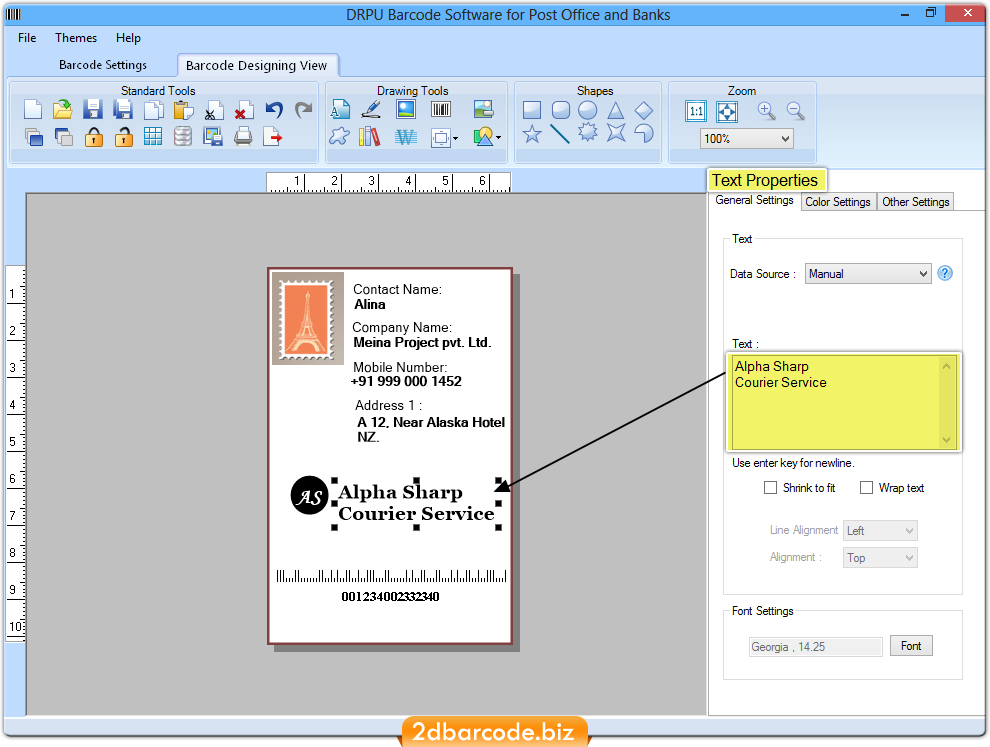The image size is (990, 747).
Task: Select the Signature pen tool
Action: coord(371,110)
